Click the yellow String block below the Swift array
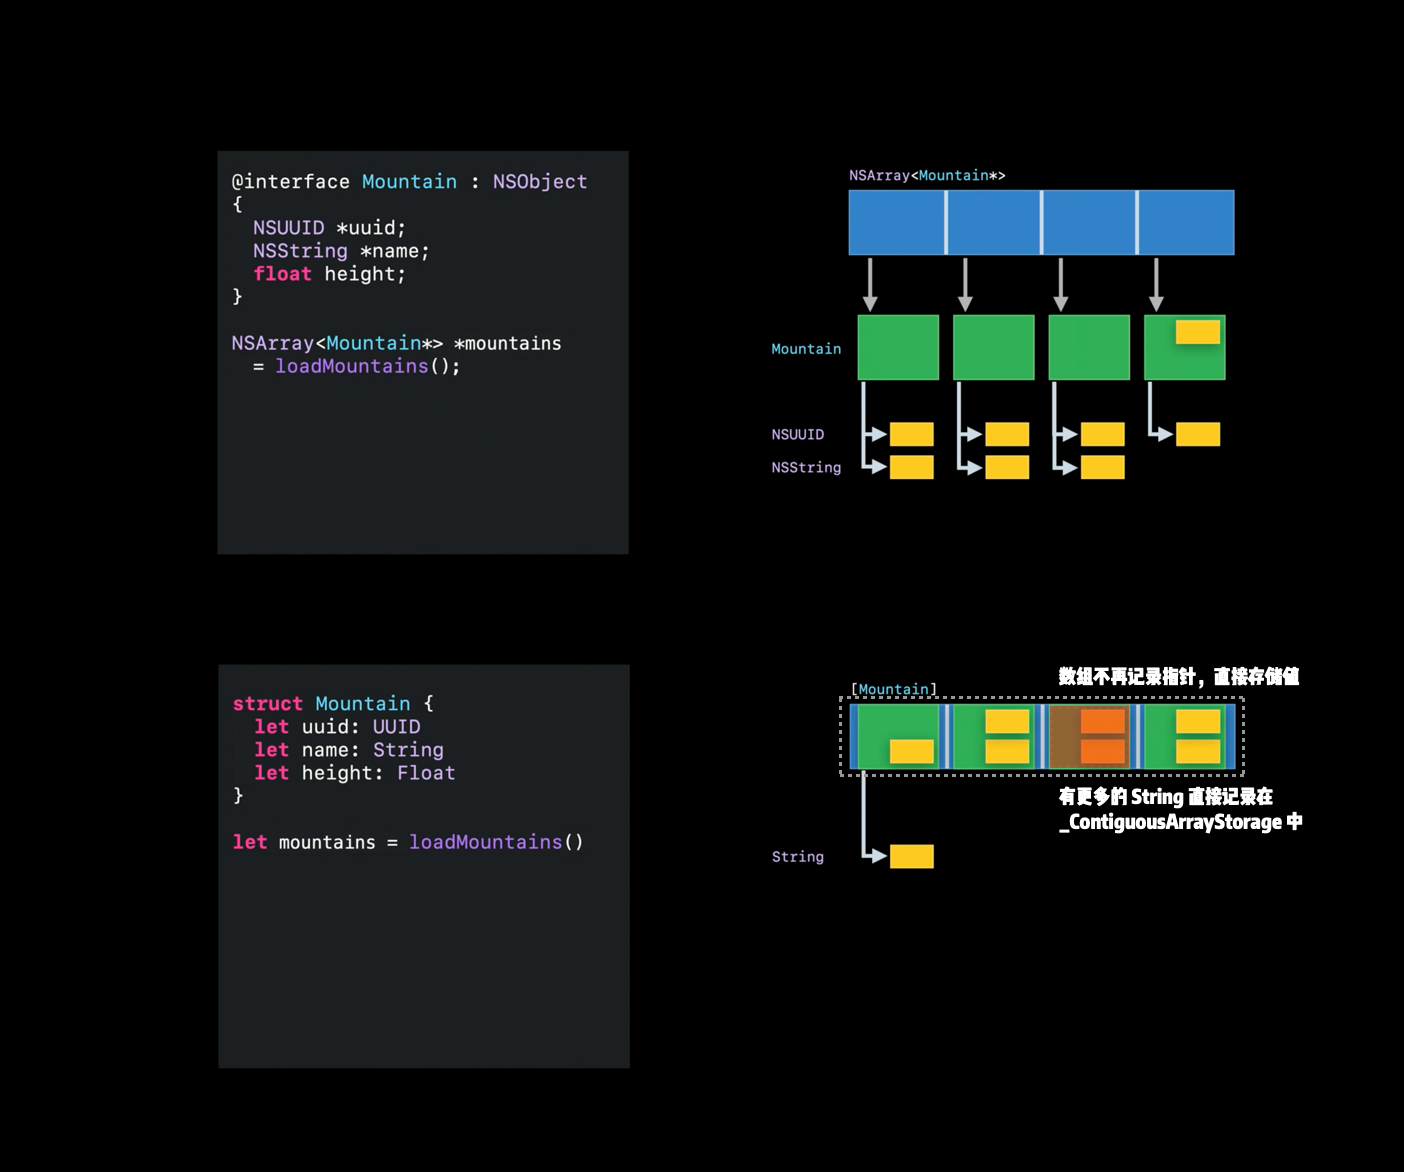The width and height of the screenshot is (1404, 1172). pyautogui.click(x=912, y=856)
